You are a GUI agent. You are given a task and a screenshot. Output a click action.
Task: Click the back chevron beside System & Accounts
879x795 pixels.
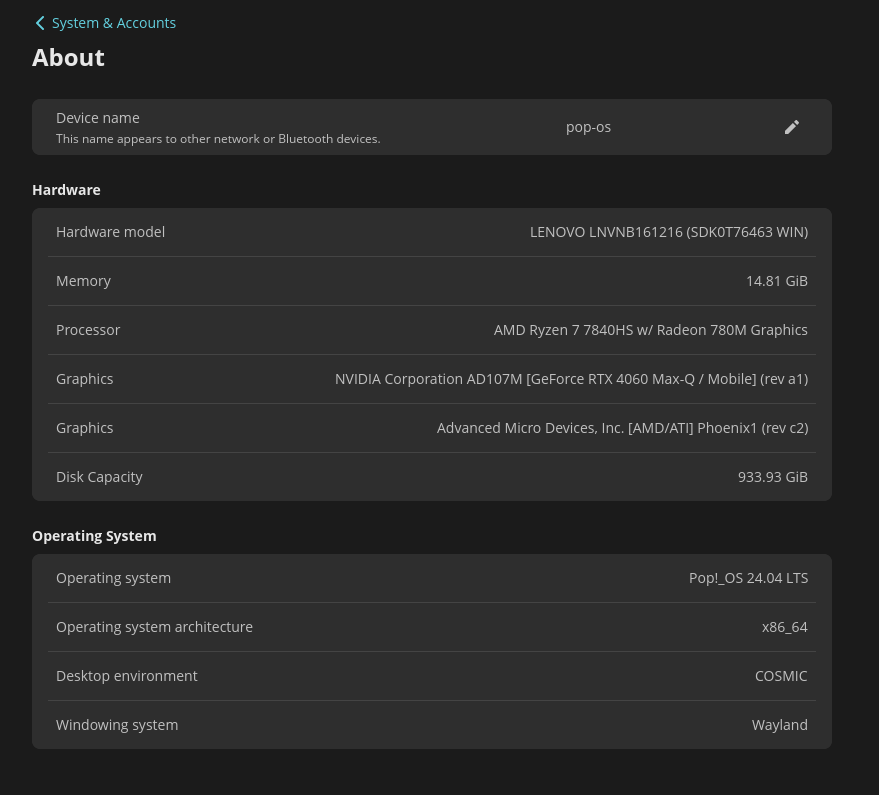click(x=40, y=23)
